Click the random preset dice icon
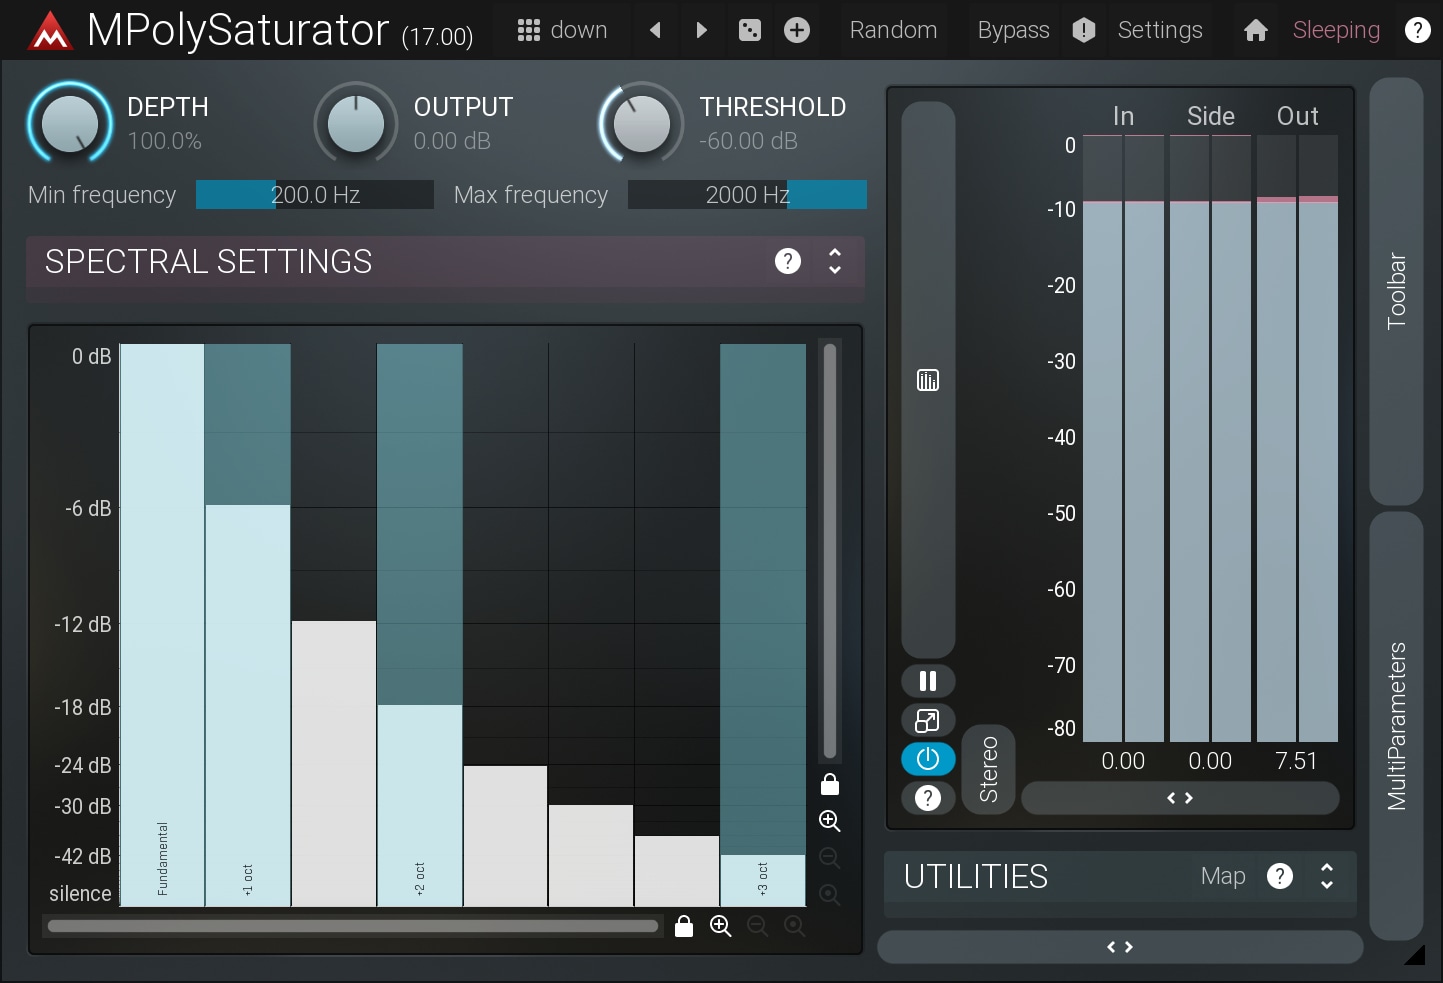Viewport: 1443px width, 983px height. [749, 30]
